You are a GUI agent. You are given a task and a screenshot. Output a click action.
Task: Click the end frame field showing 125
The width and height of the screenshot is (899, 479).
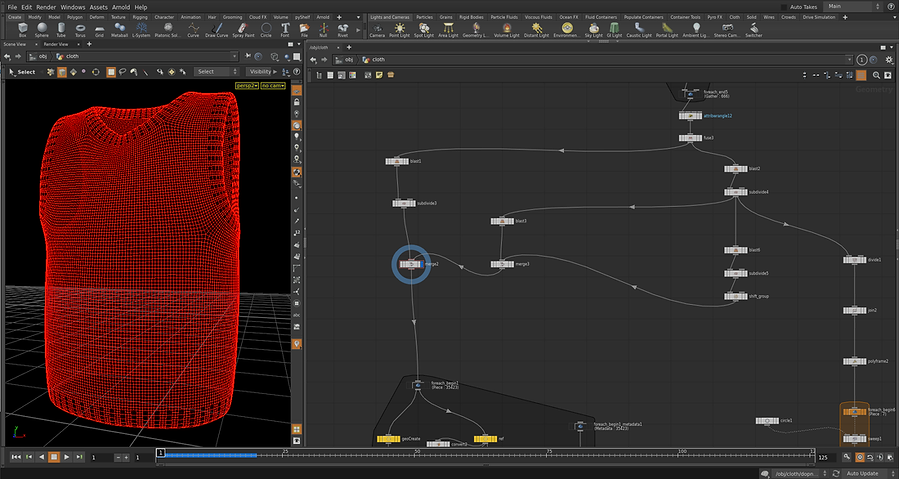(826, 457)
